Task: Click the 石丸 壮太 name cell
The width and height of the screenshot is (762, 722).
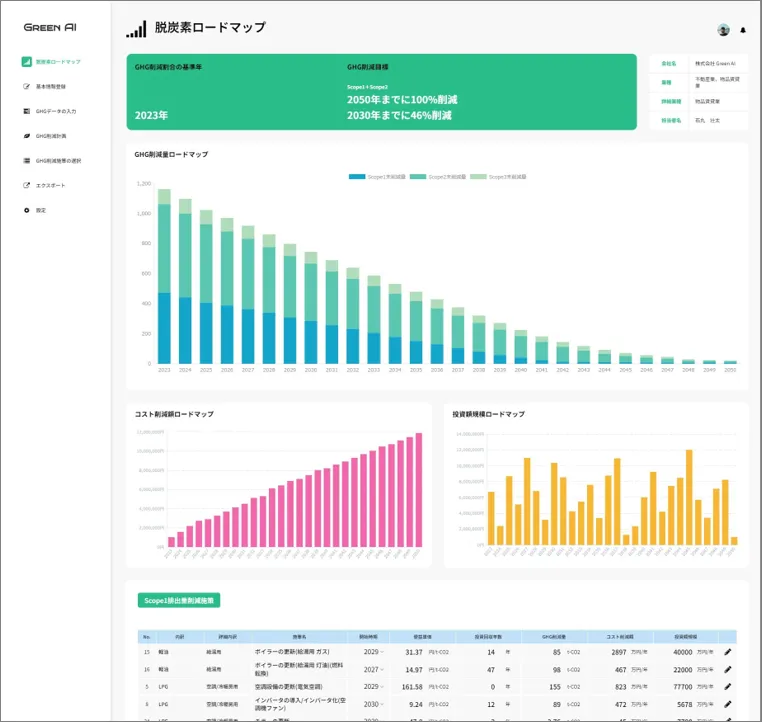Action: [707, 120]
